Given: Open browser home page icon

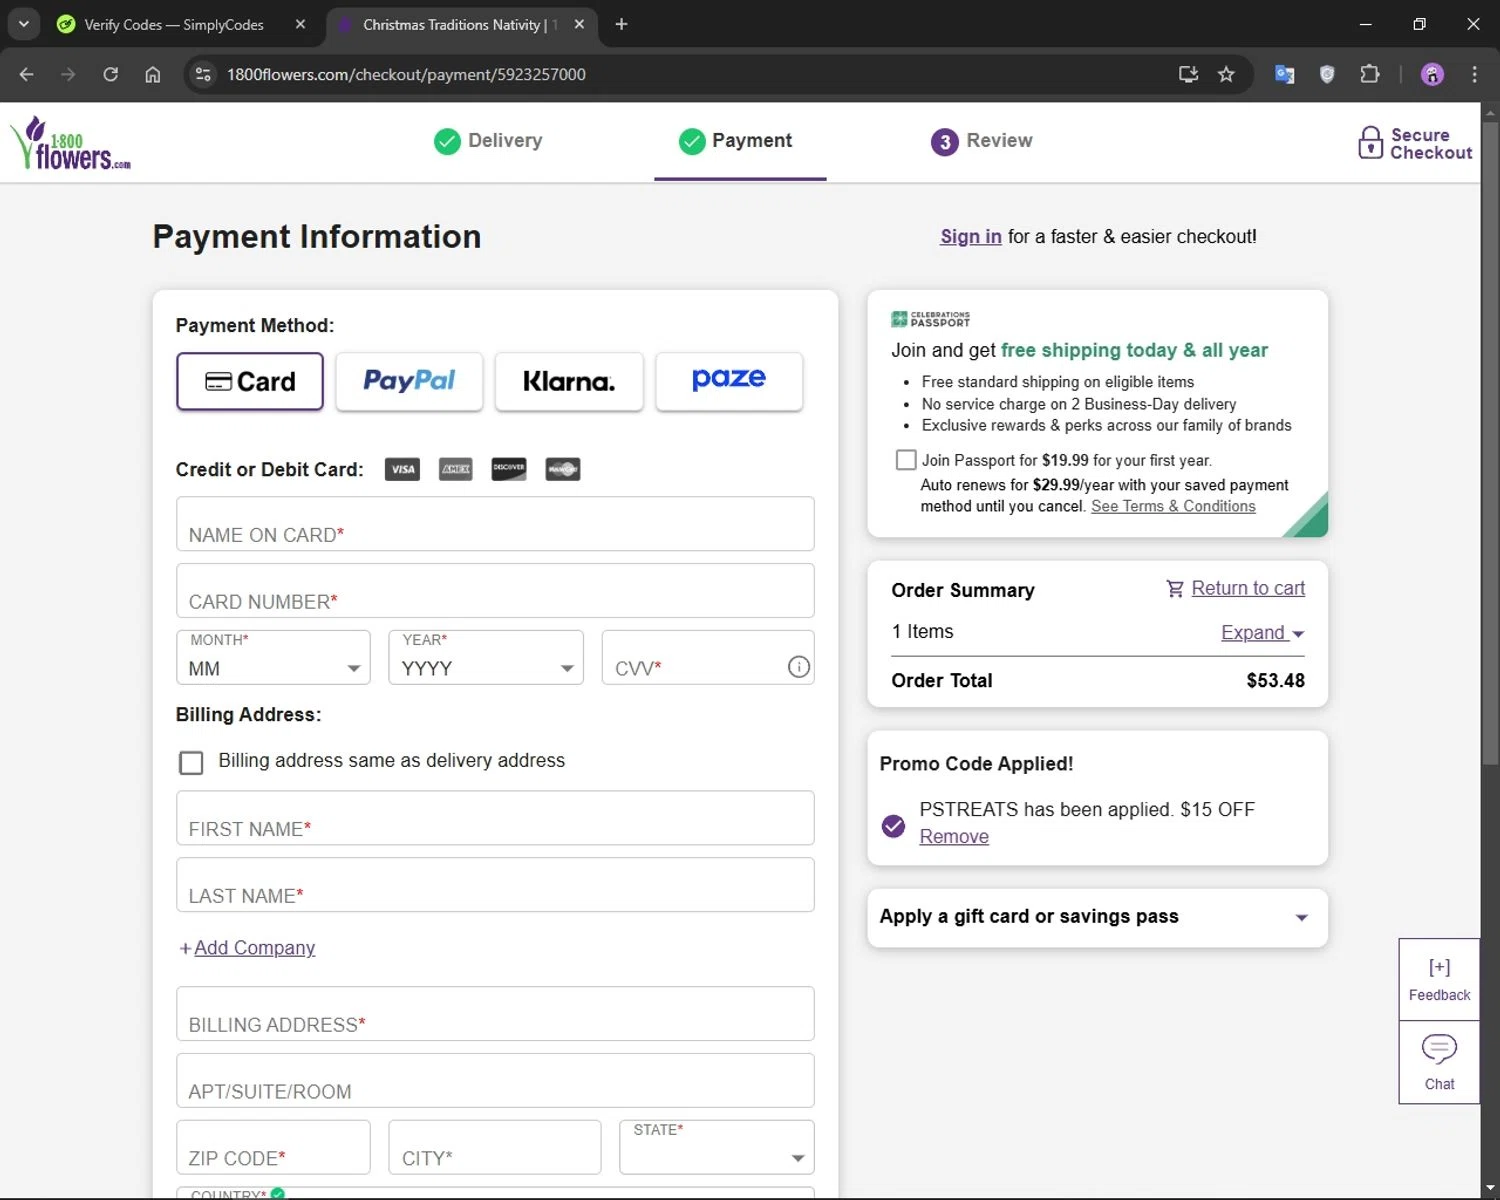Looking at the screenshot, I should pos(153,74).
